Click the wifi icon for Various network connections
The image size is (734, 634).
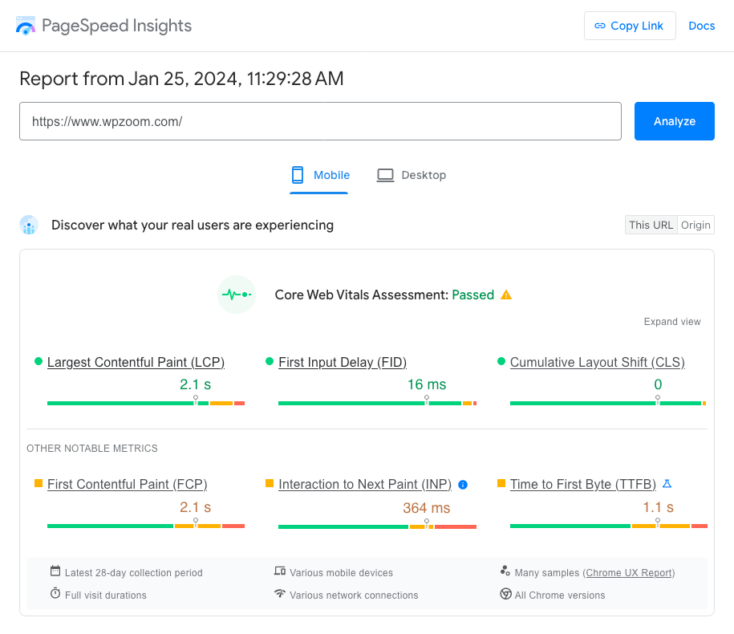pyautogui.click(x=280, y=593)
